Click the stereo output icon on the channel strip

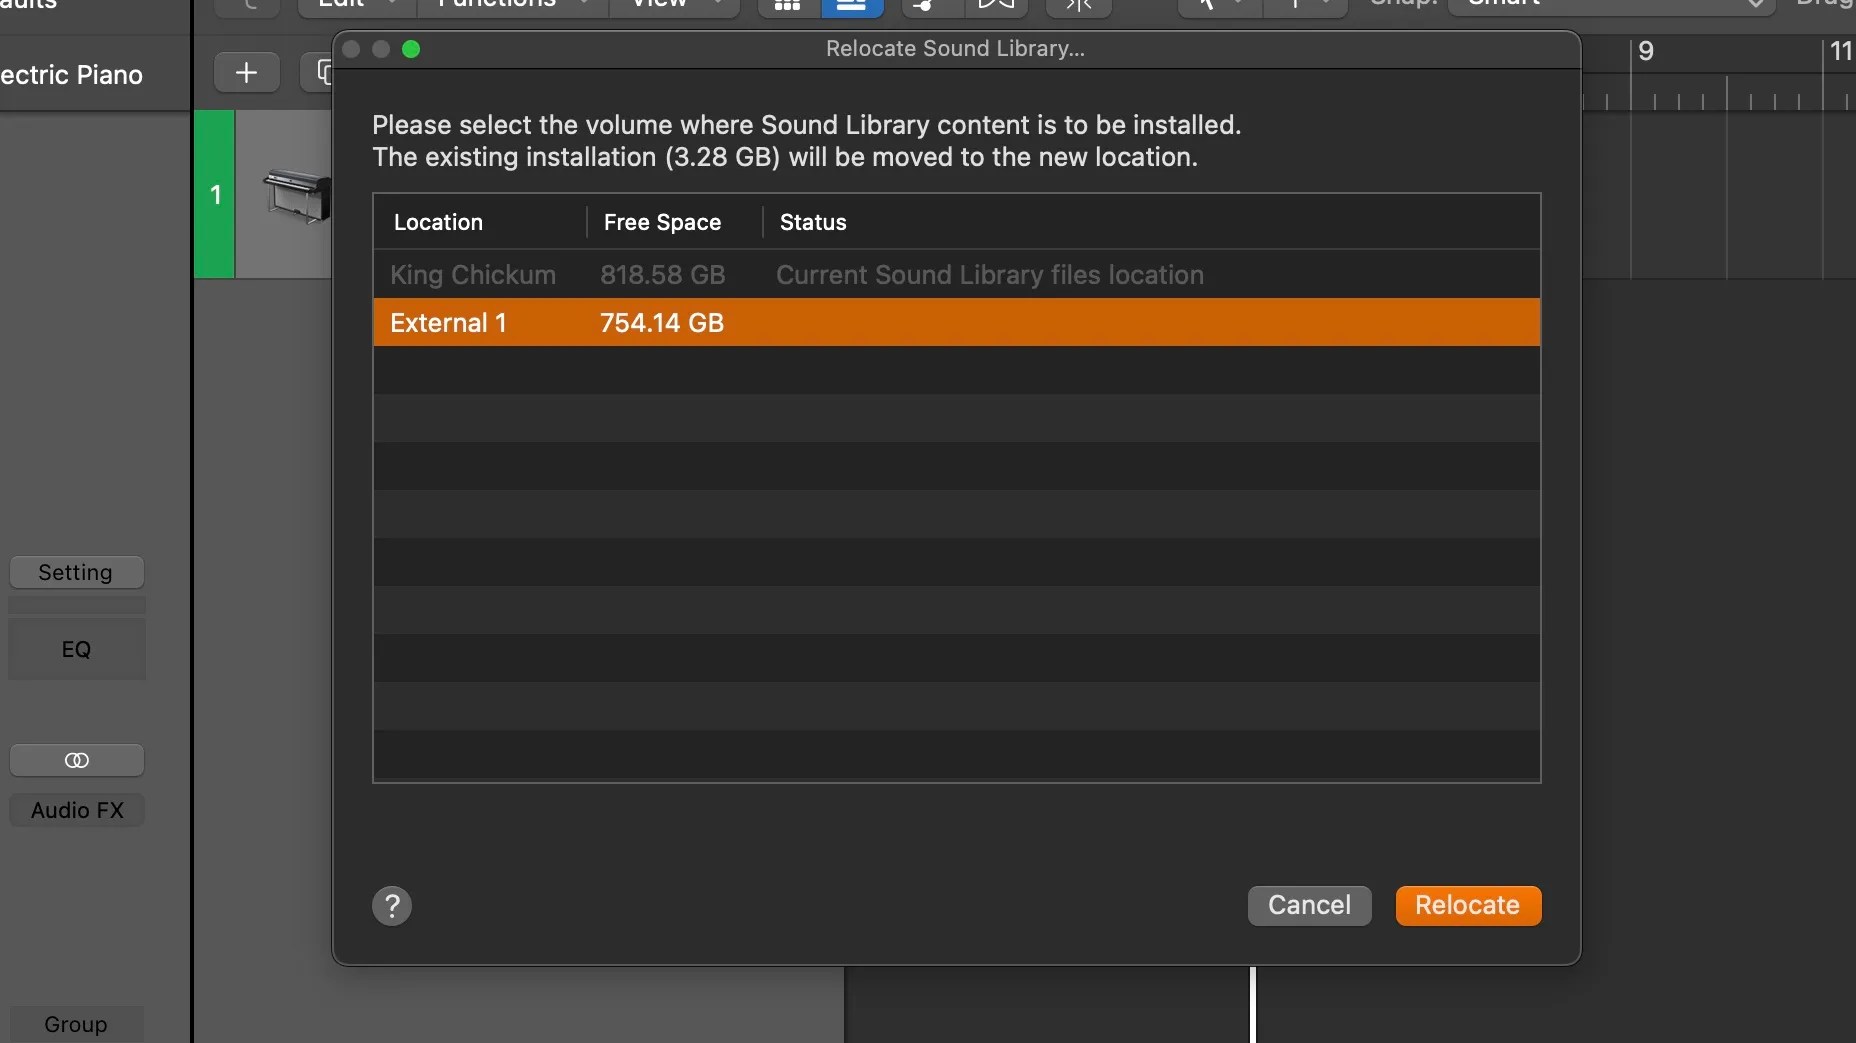(x=77, y=760)
